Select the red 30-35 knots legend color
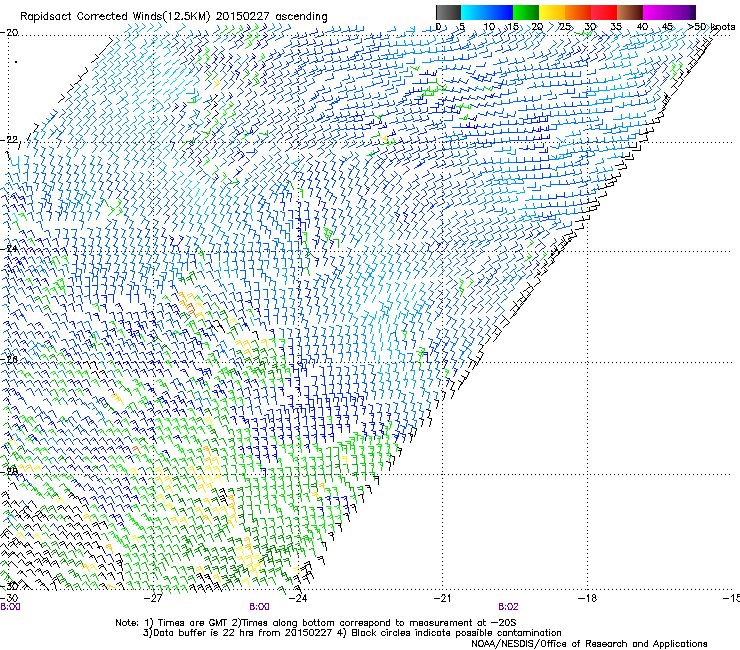The image size is (740, 650). click(x=604, y=12)
